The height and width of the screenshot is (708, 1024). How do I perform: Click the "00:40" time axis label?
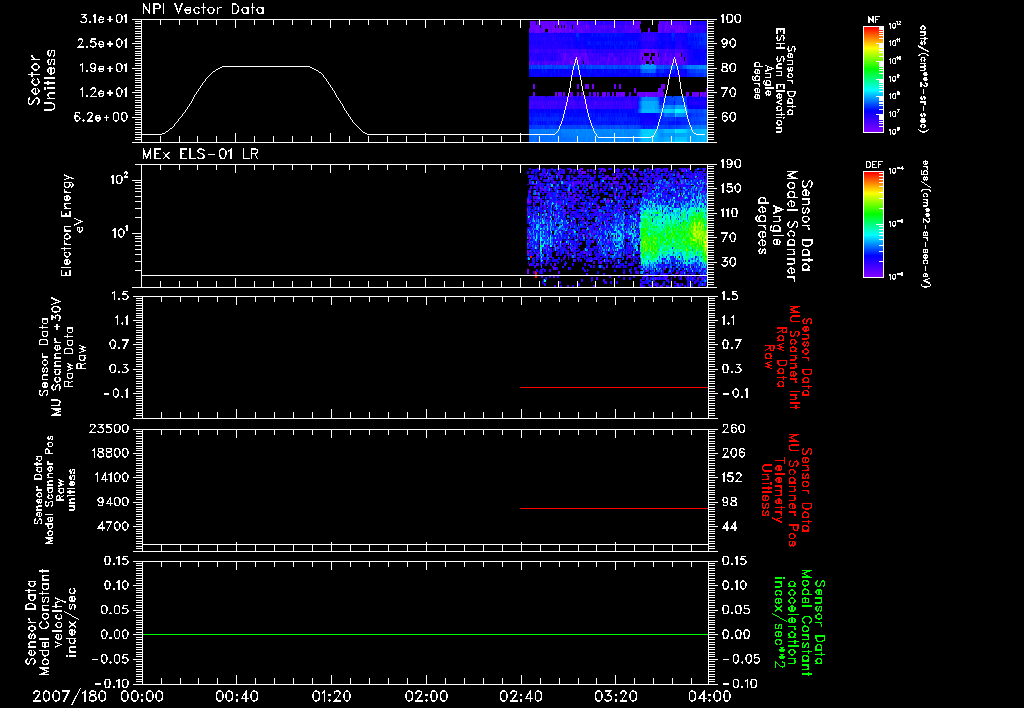[x=236, y=696]
